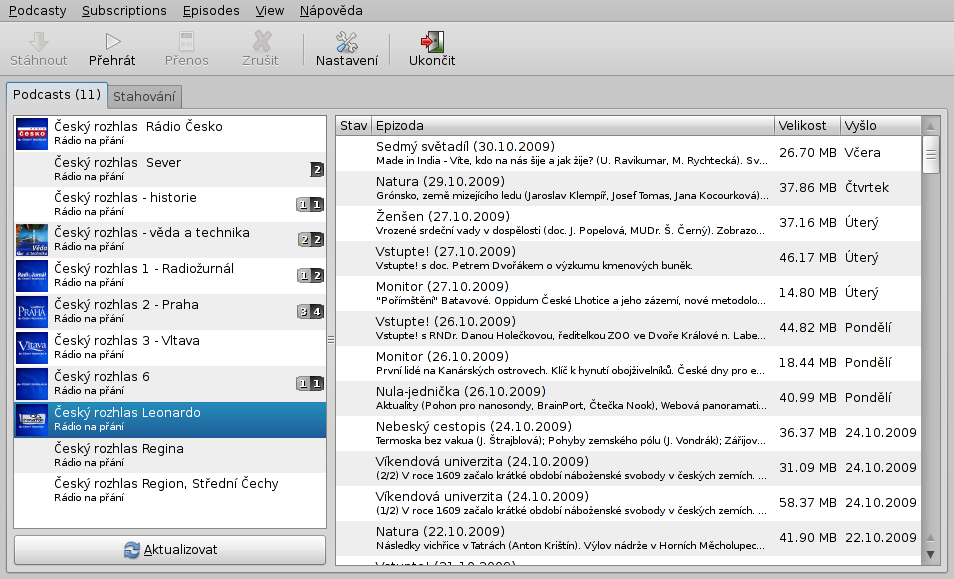Click the count badge on Český rozhlas Sever

(x=316, y=170)
